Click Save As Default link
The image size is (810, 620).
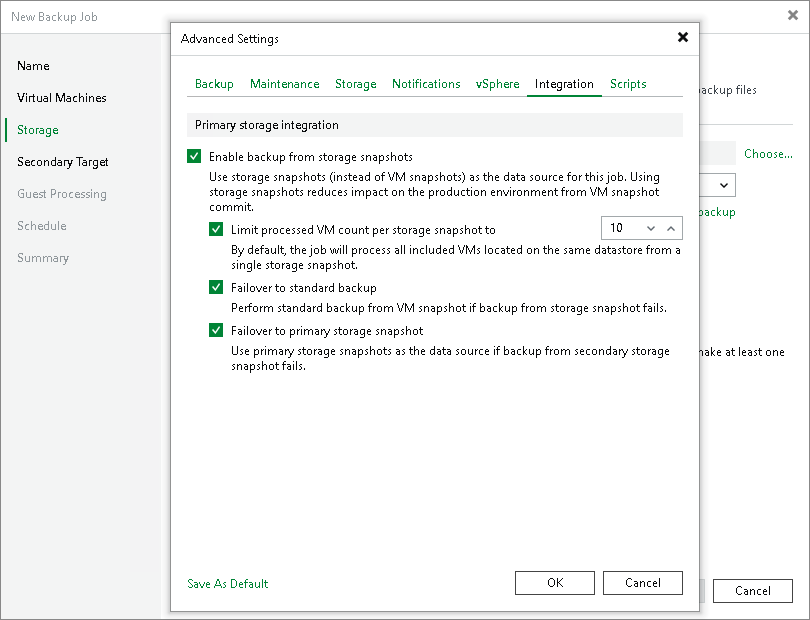[227, 583]
